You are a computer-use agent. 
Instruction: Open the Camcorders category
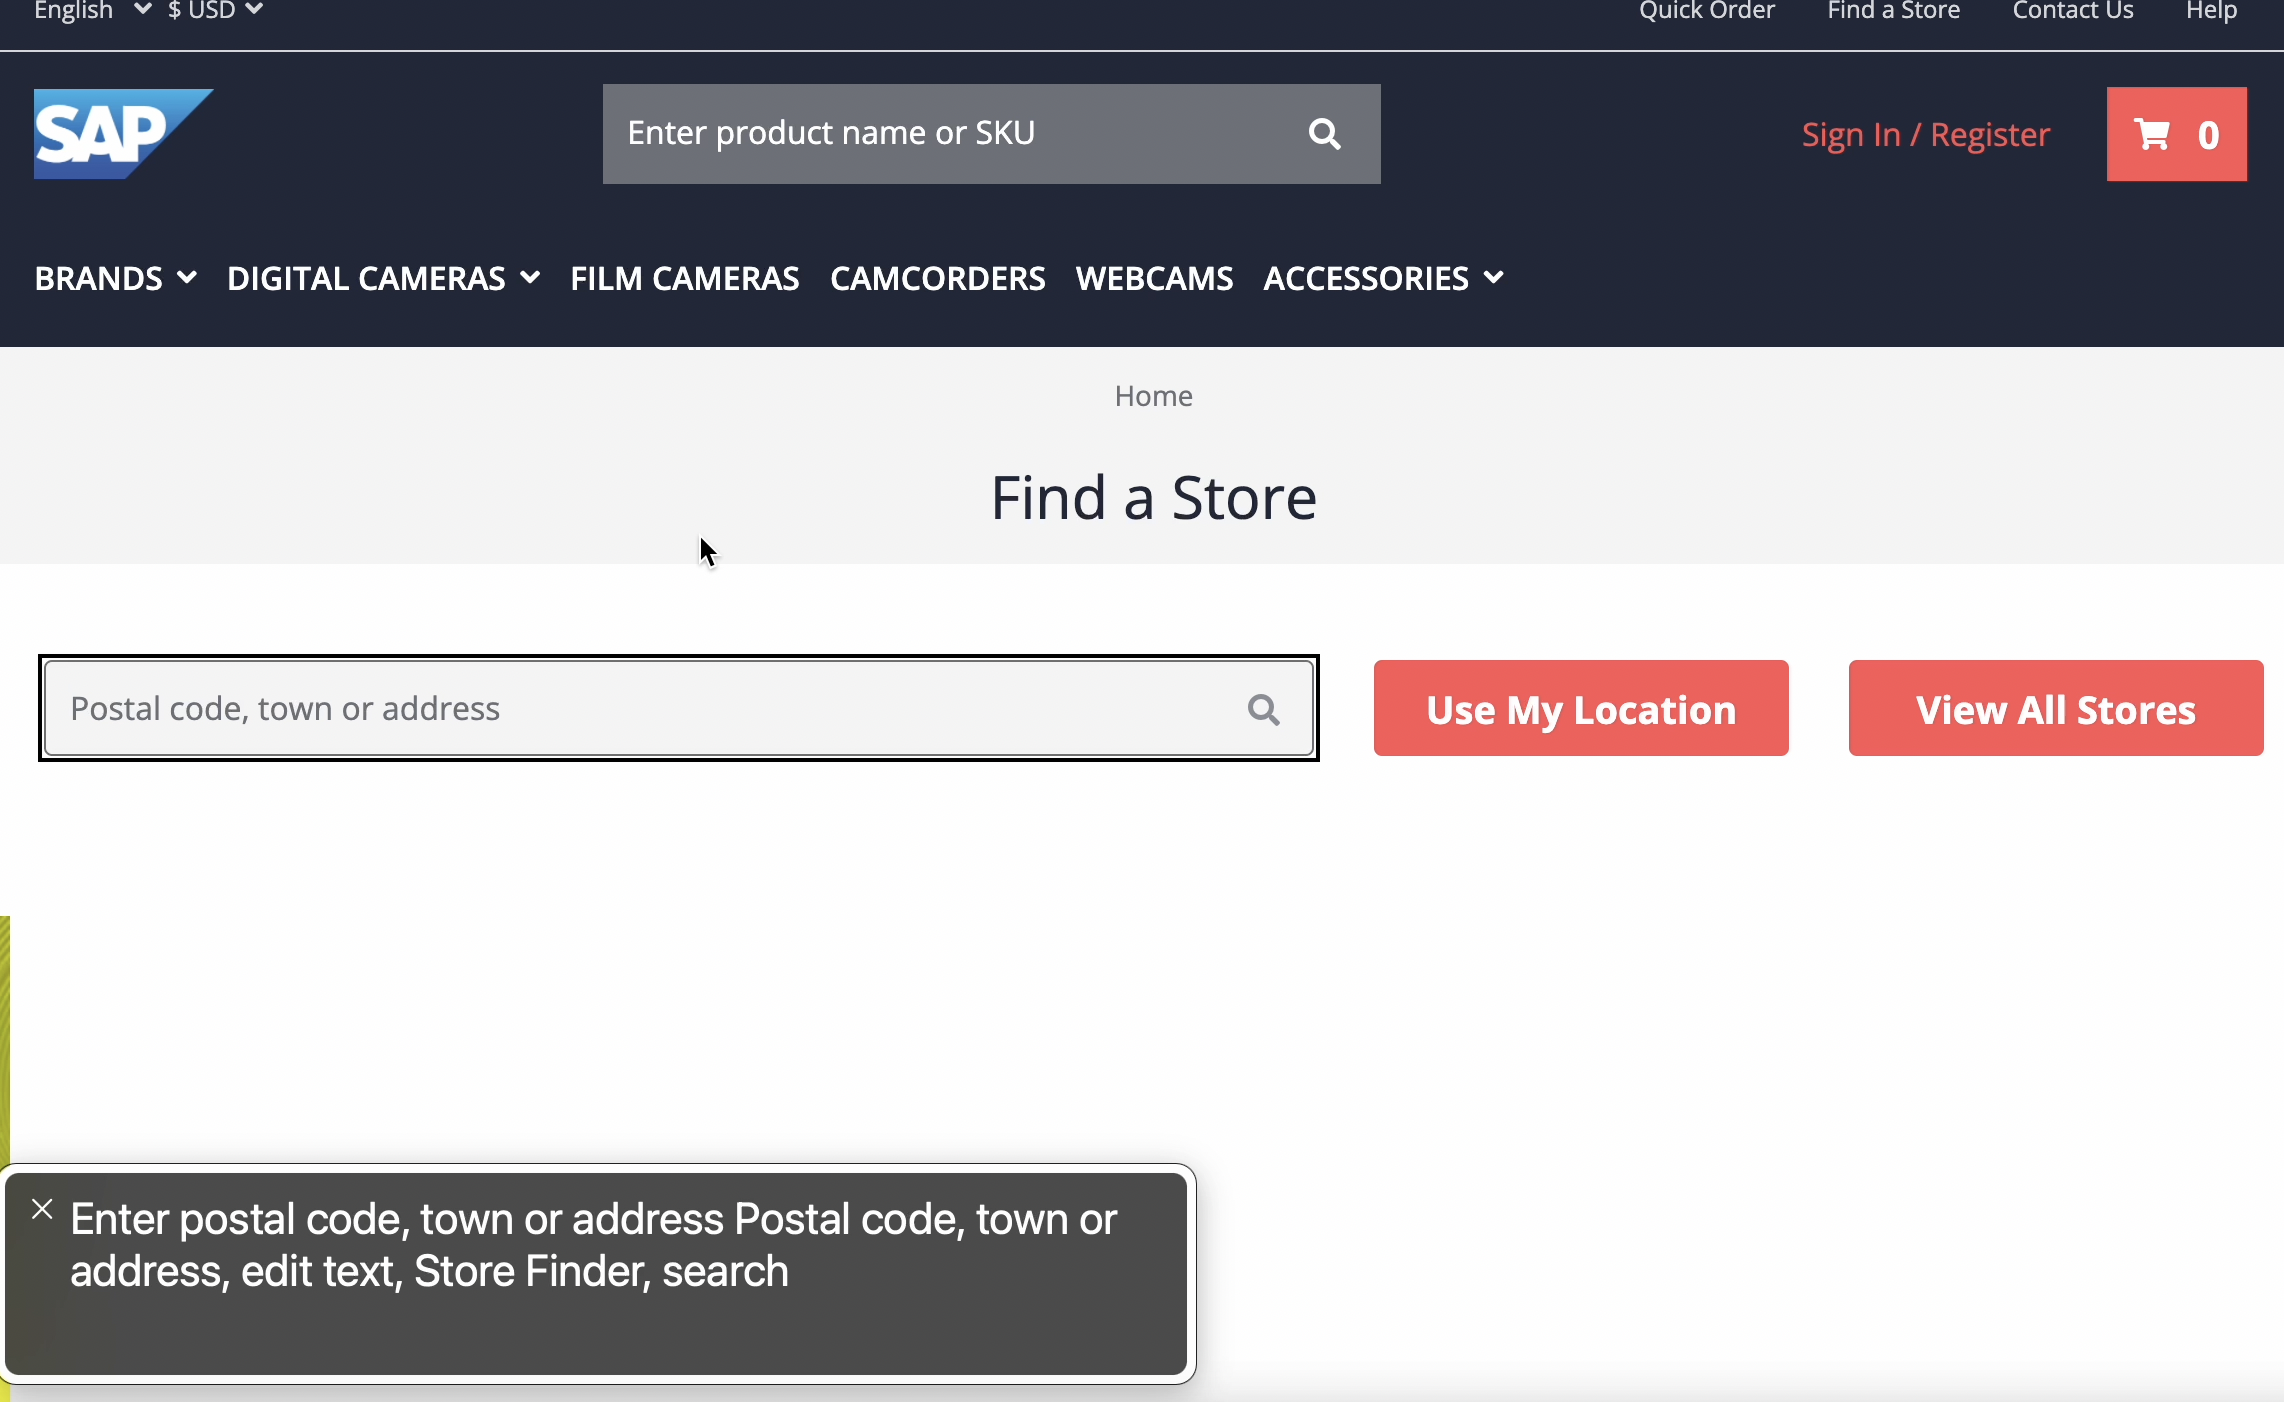click(x=937, y=278)
